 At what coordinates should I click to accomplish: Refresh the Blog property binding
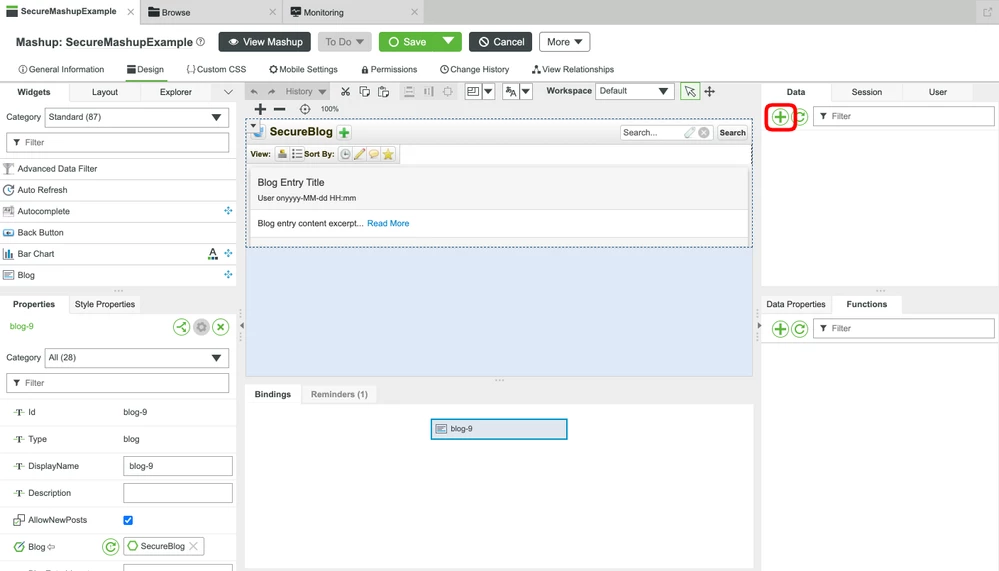(x=110, y=547)
